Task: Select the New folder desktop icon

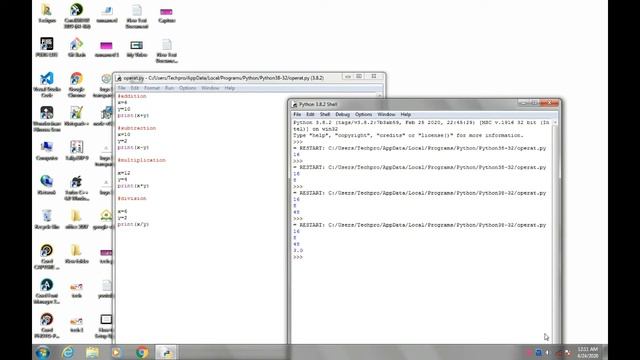Action: (x=77, y=253)
